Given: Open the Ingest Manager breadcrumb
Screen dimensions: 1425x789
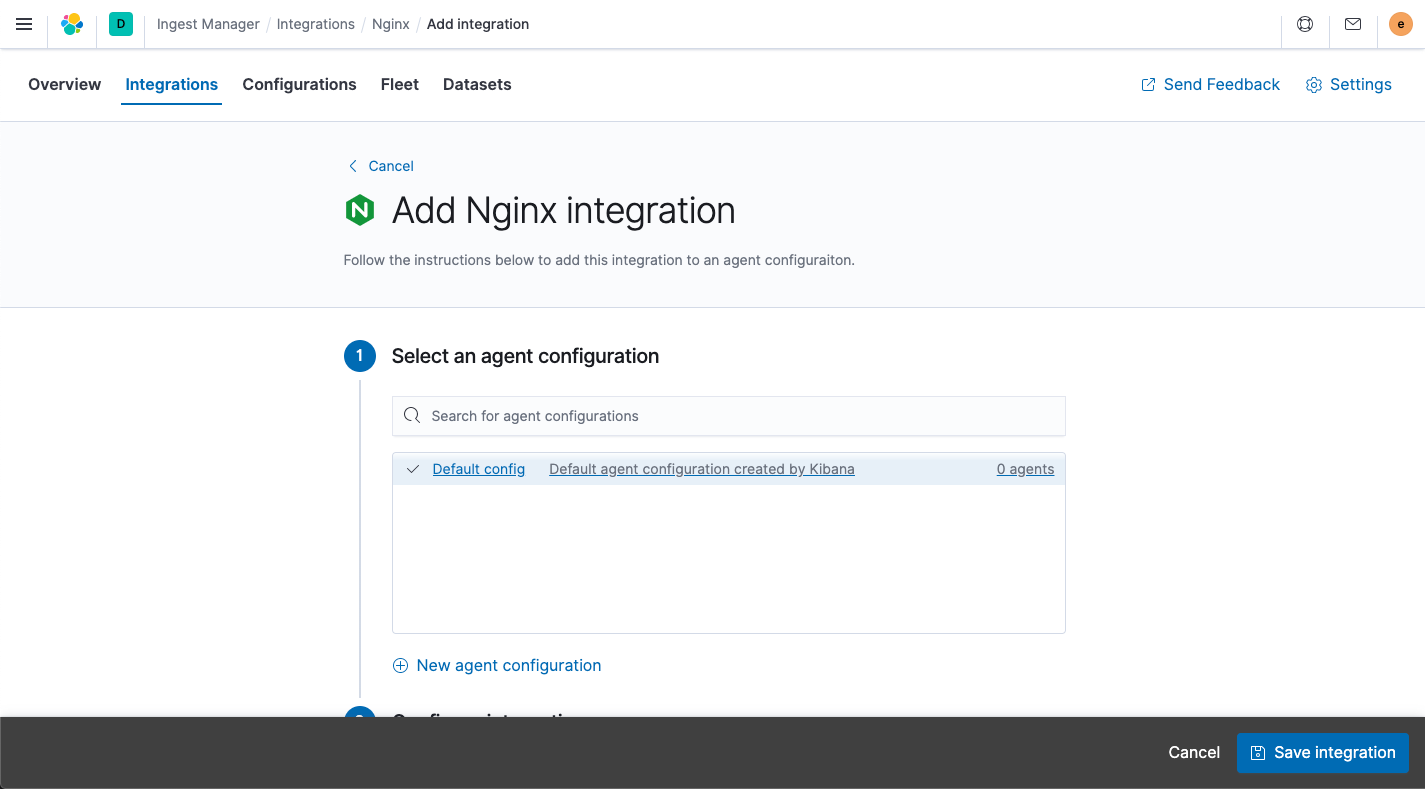Looking at the screenshot, I should [207, 24].
